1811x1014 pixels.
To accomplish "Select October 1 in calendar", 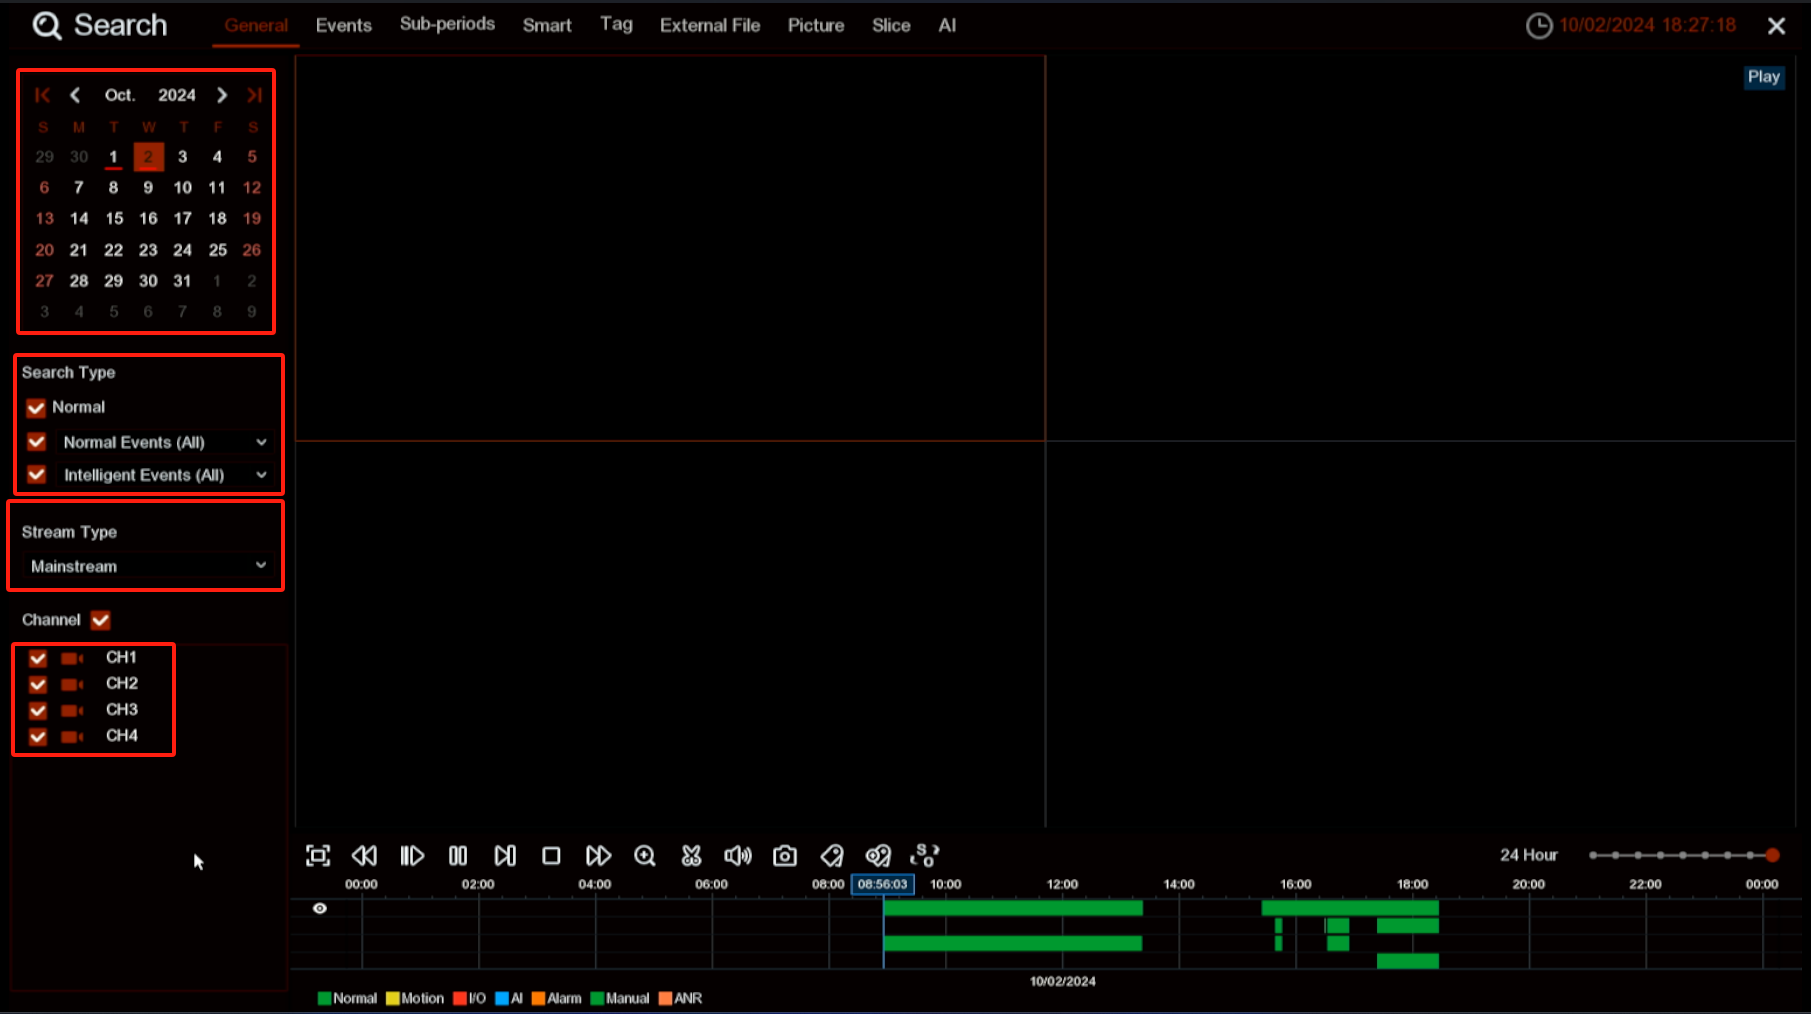I will click(x=113, y=156).
